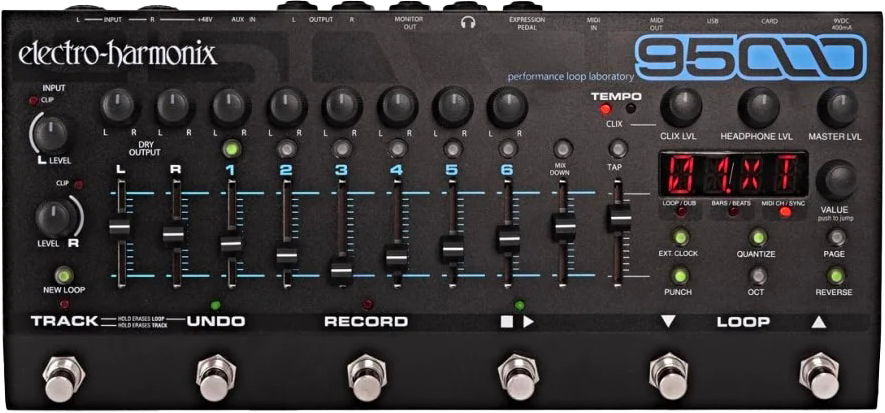The height and width of the screenshot is (413, 885).
Task: Stomp the loop up arrow footswitch
Action: coord(820,377)
